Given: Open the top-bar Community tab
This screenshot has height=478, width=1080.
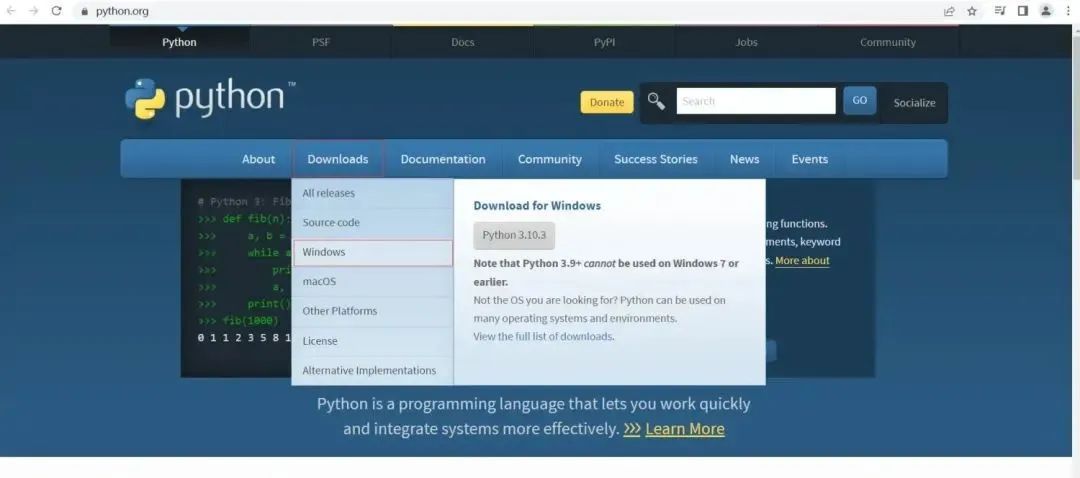Looking at the screenshot, I should [x=888, y=42].
